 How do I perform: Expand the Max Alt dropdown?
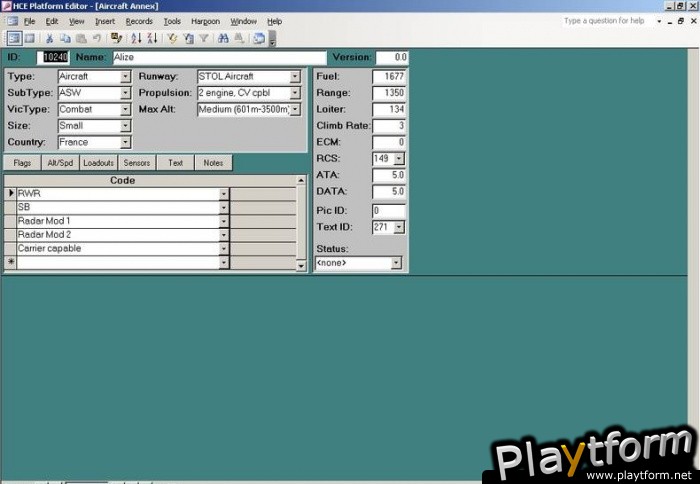[295, 109]
